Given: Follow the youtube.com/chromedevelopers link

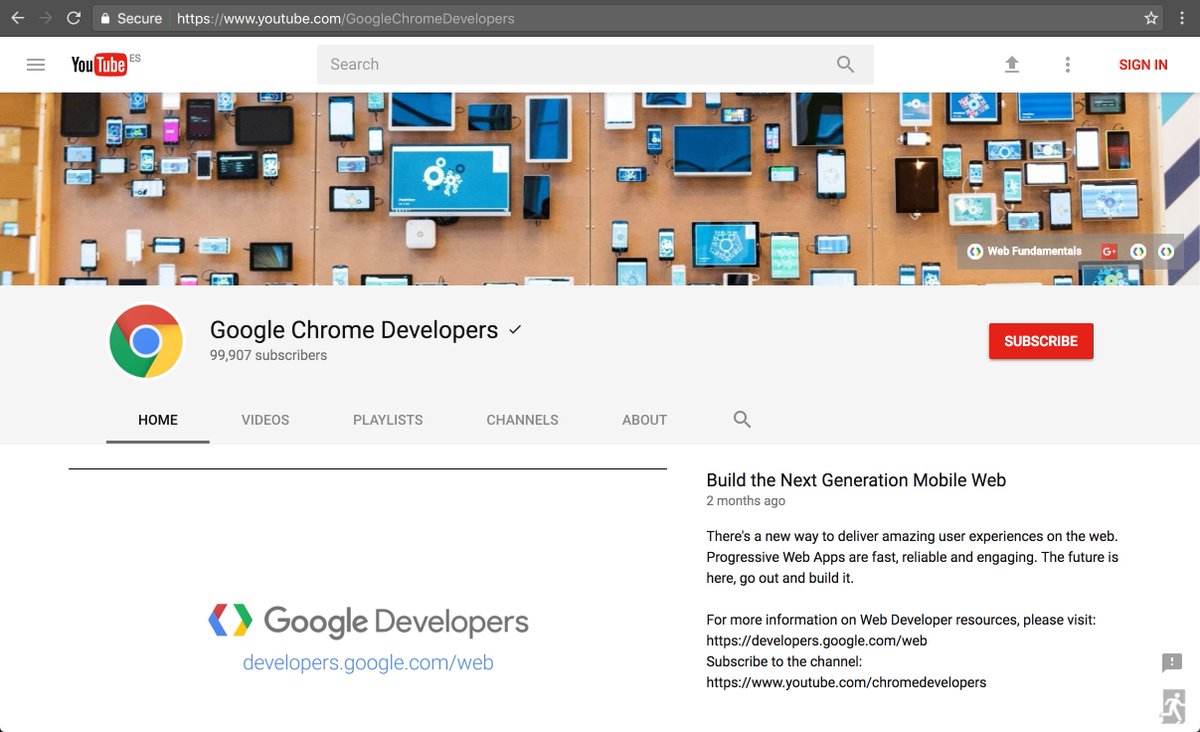Looking at the screenshot, I should (846, 683).
